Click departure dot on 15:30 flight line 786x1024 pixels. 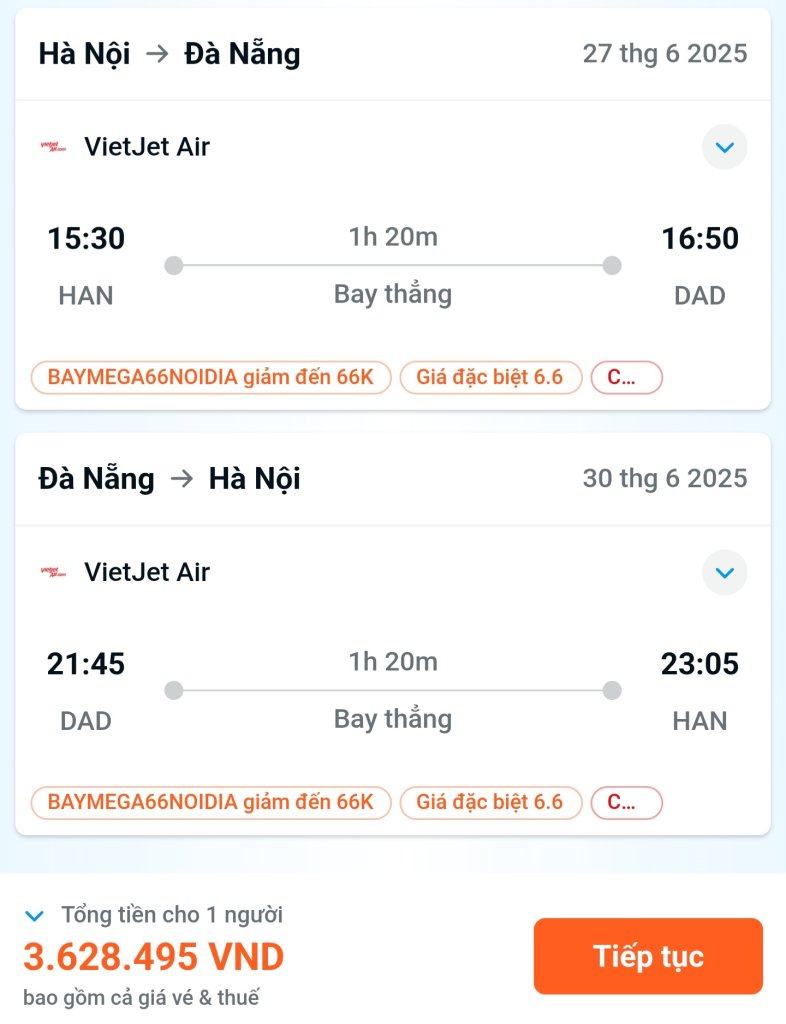174,266
